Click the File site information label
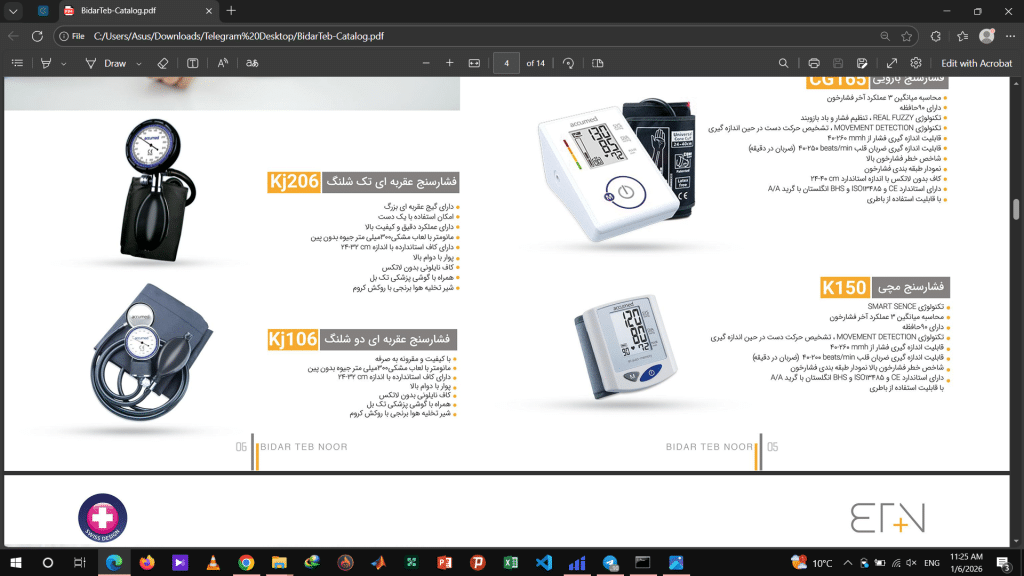Image resolution: width=1024 pixels, height=576 pixels. click(x=72, y=36)
